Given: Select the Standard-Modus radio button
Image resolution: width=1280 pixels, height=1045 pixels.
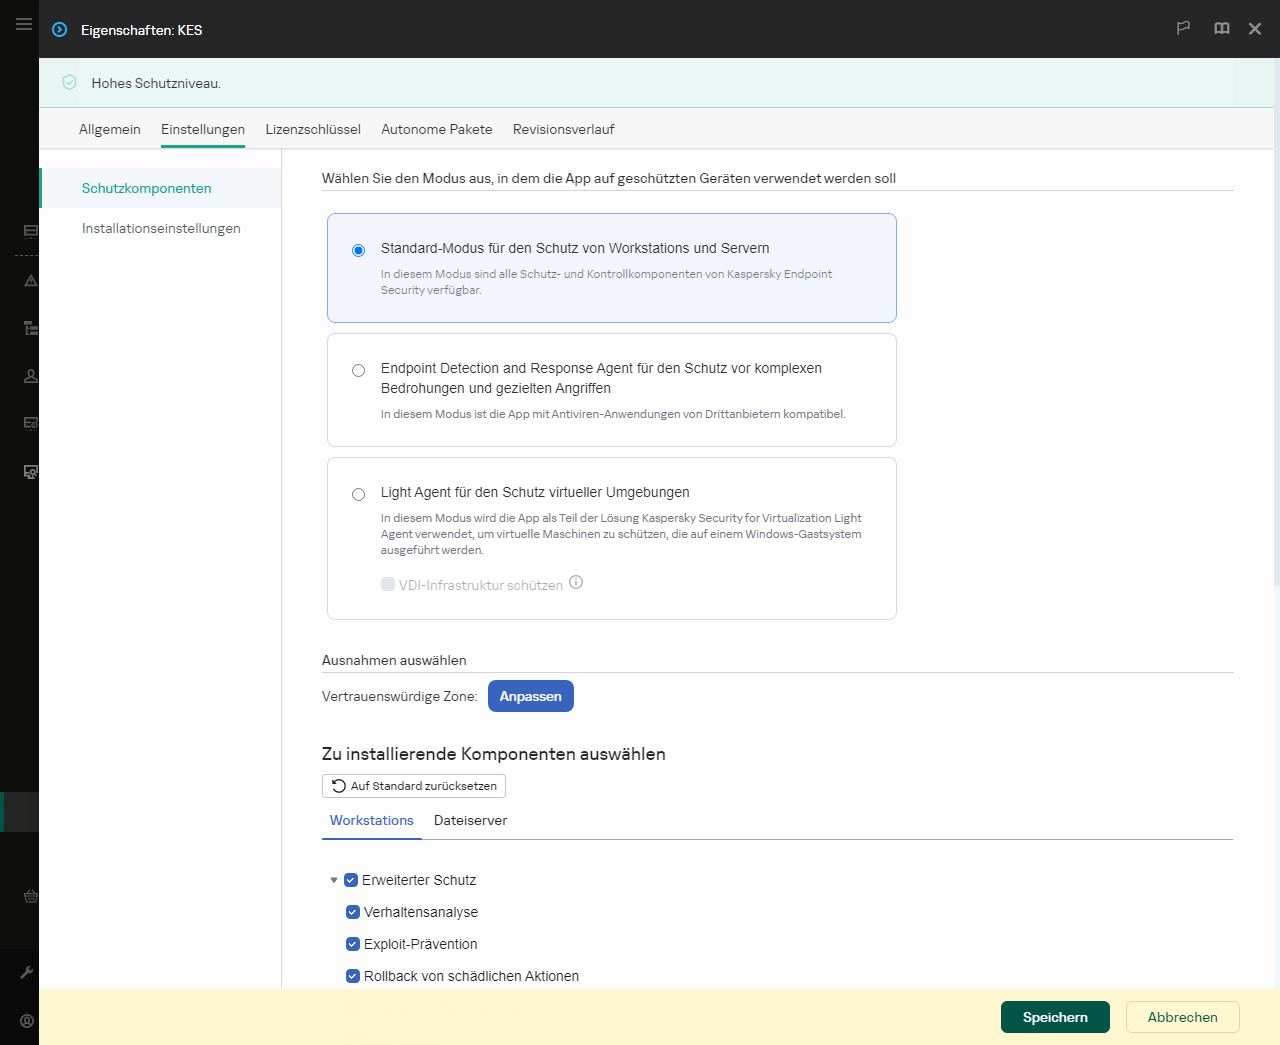Looking at the screenshot, I should click(x=358, y=251).
